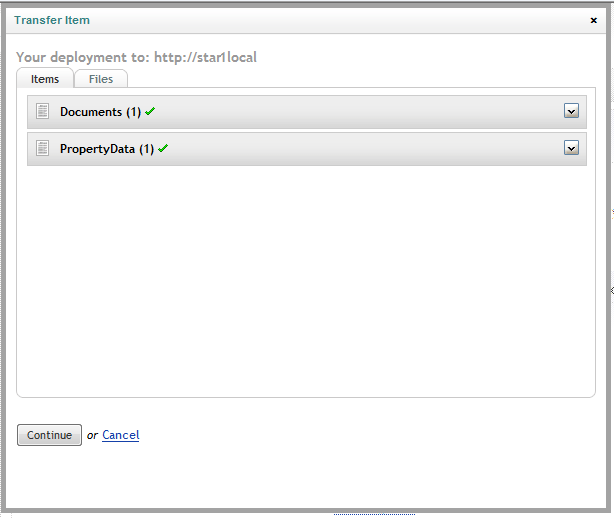Click the deployment URL heading text

click(136, 57)
